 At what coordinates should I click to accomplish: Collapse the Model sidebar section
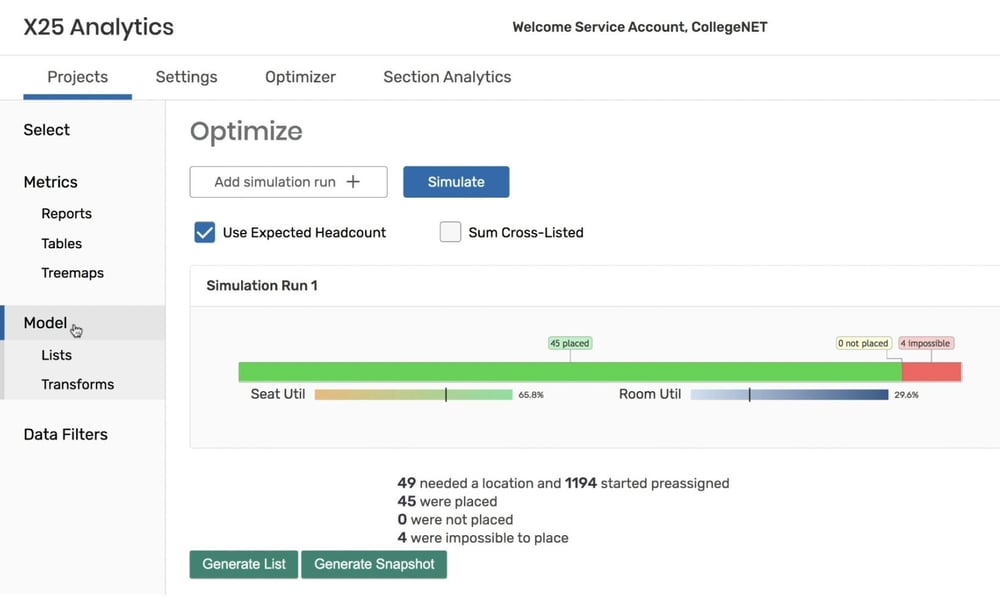46,323
